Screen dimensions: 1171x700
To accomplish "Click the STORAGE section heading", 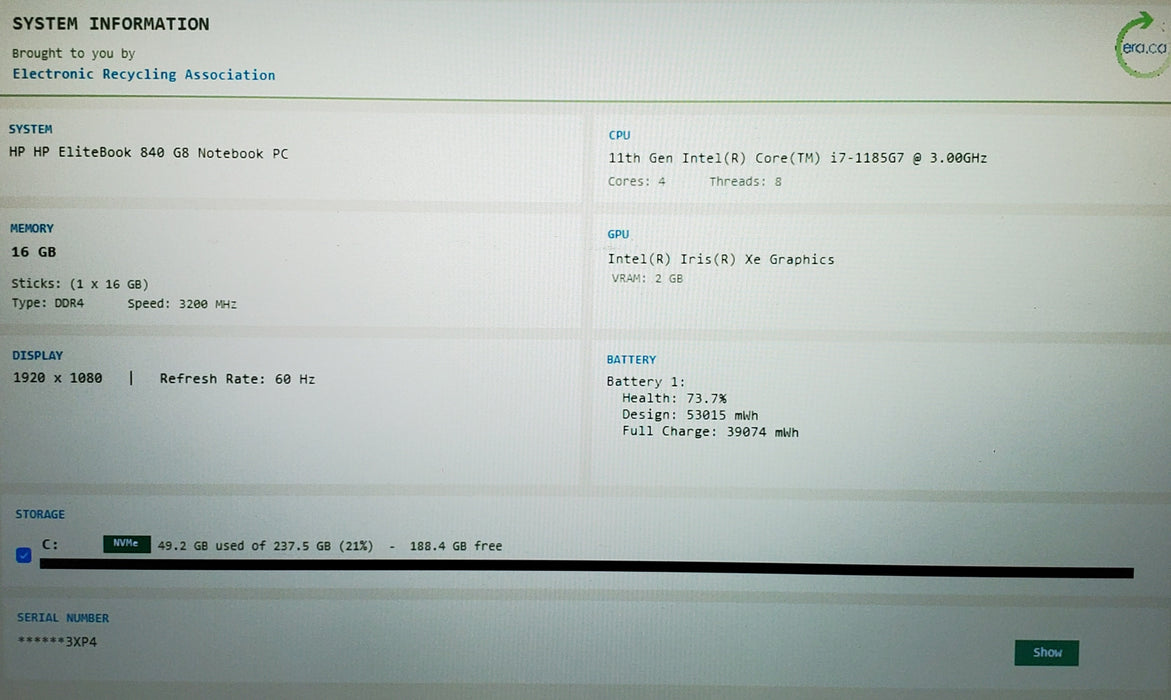I will tap(40, 514).
